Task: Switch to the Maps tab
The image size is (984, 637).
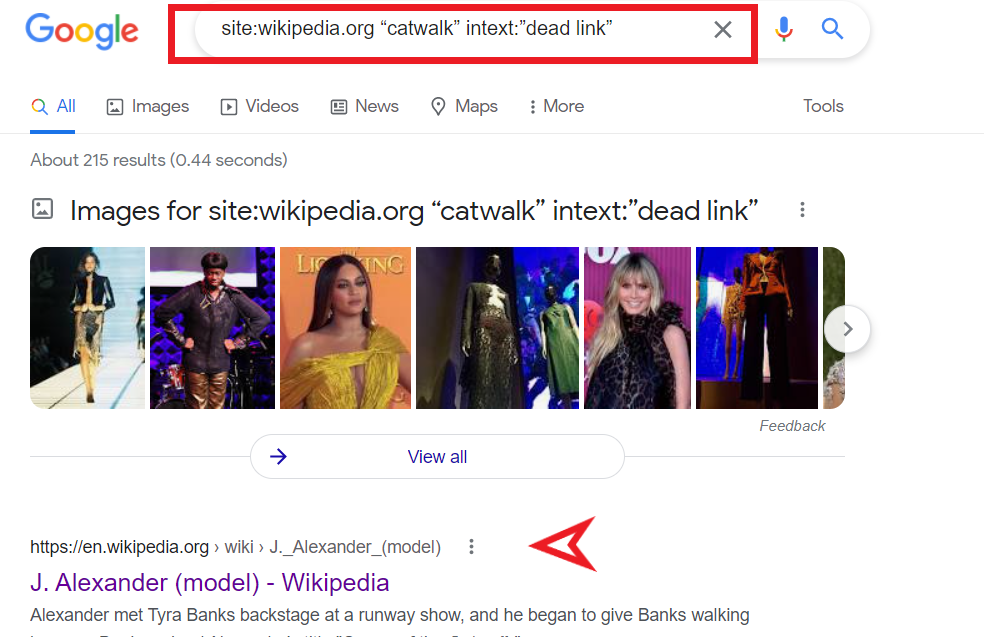Action: tap(464, 106)
